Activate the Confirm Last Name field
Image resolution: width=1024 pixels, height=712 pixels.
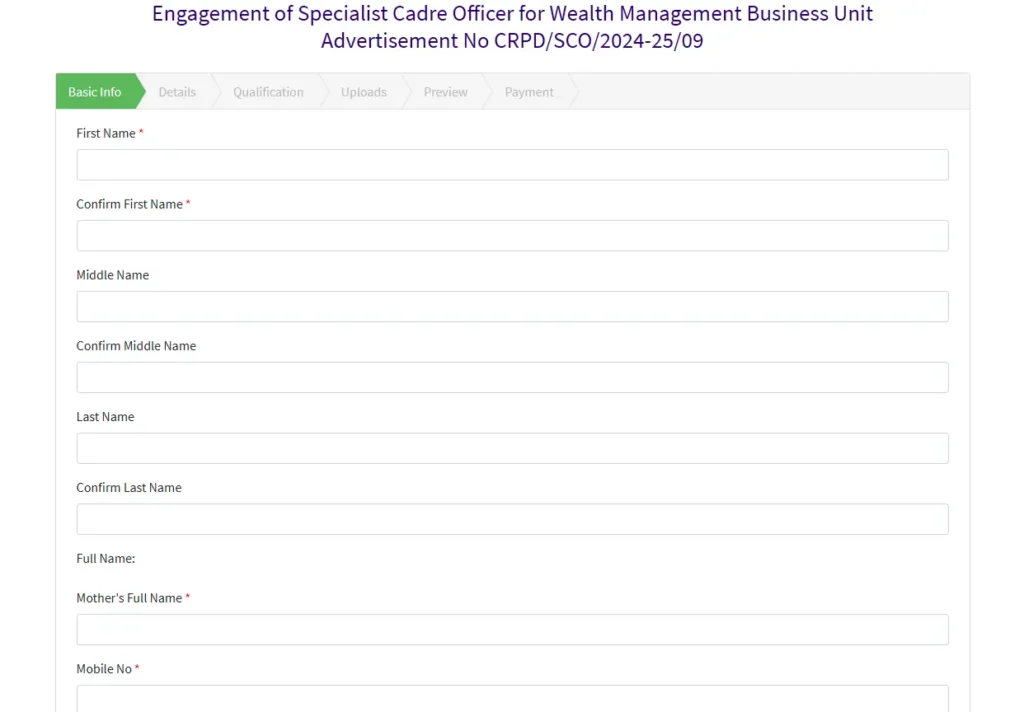click(512, 519)
